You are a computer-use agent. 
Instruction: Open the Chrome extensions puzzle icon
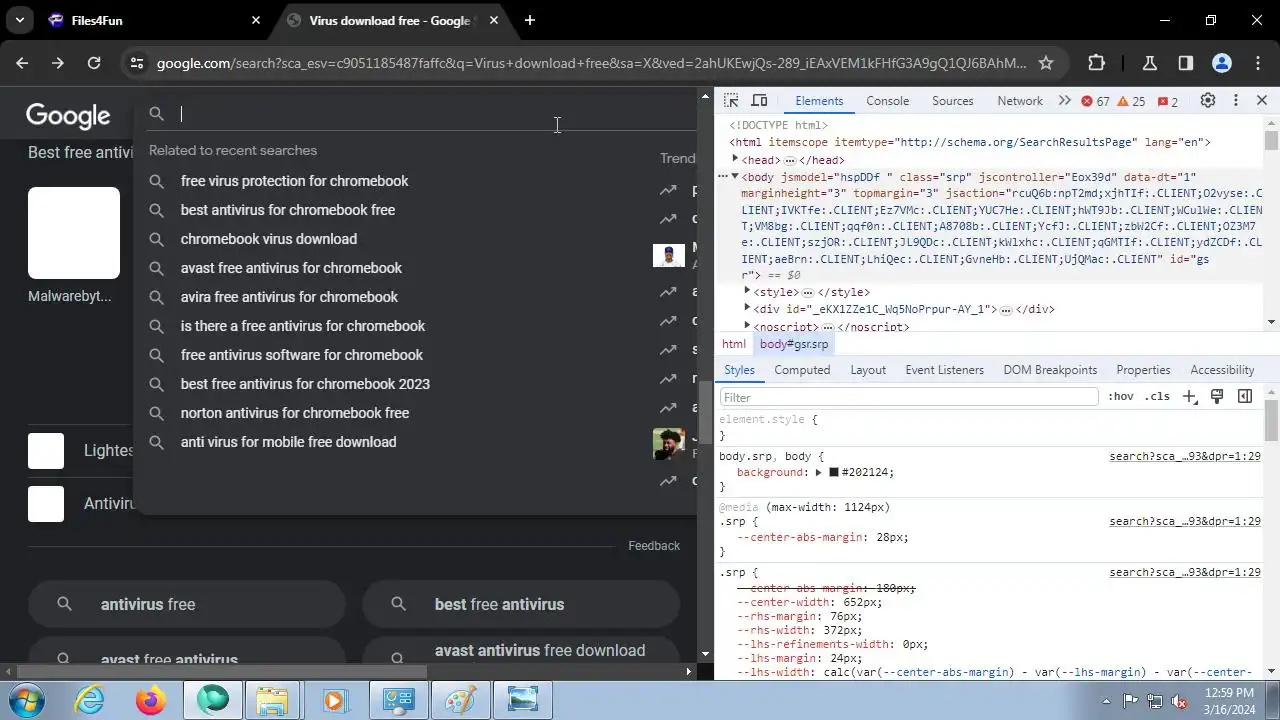point(1096,63)
